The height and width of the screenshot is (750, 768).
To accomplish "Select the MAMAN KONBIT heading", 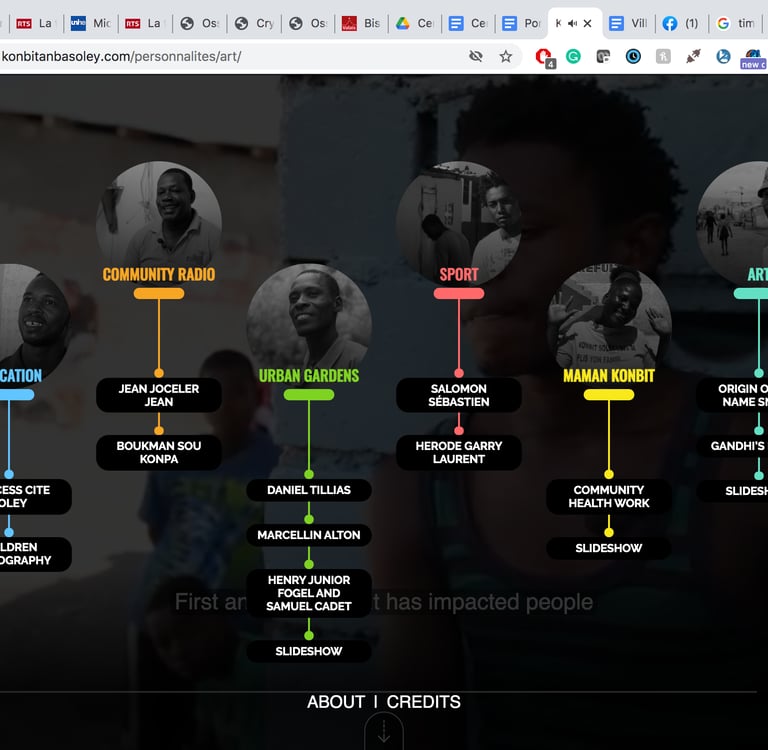I will coord(609,376).
